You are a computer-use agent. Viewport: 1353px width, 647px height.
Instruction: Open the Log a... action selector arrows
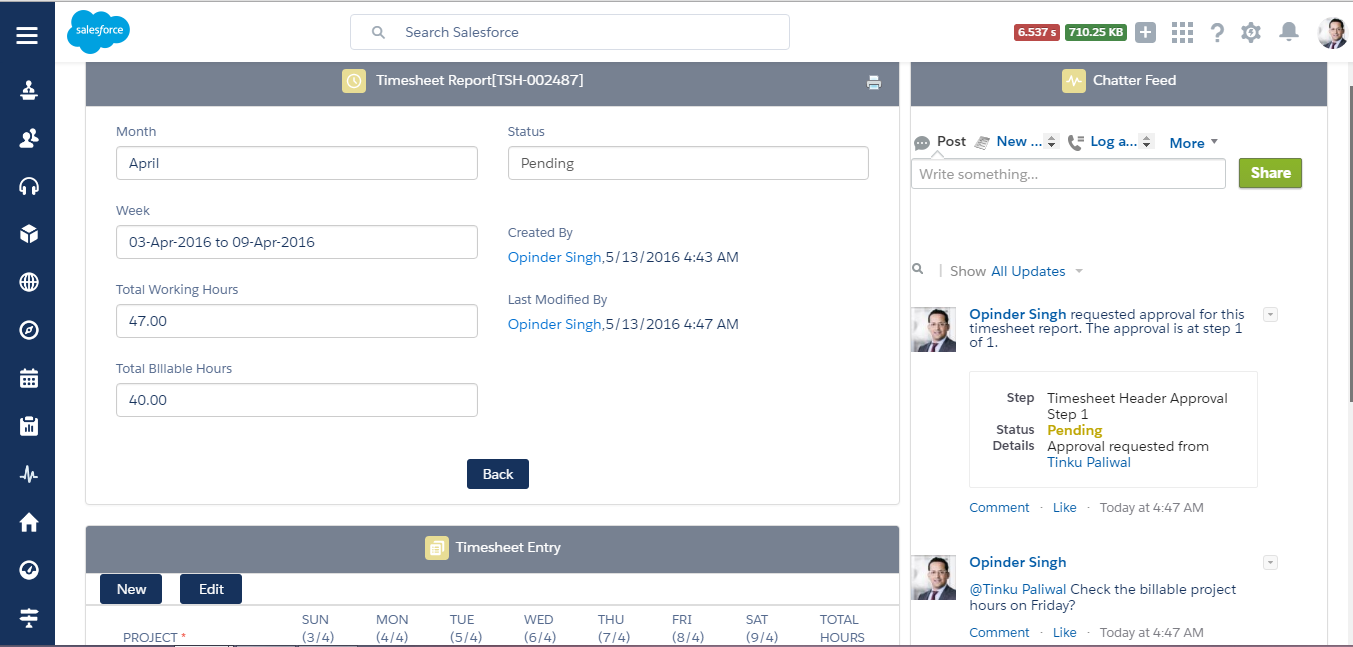coord(1147,142)
